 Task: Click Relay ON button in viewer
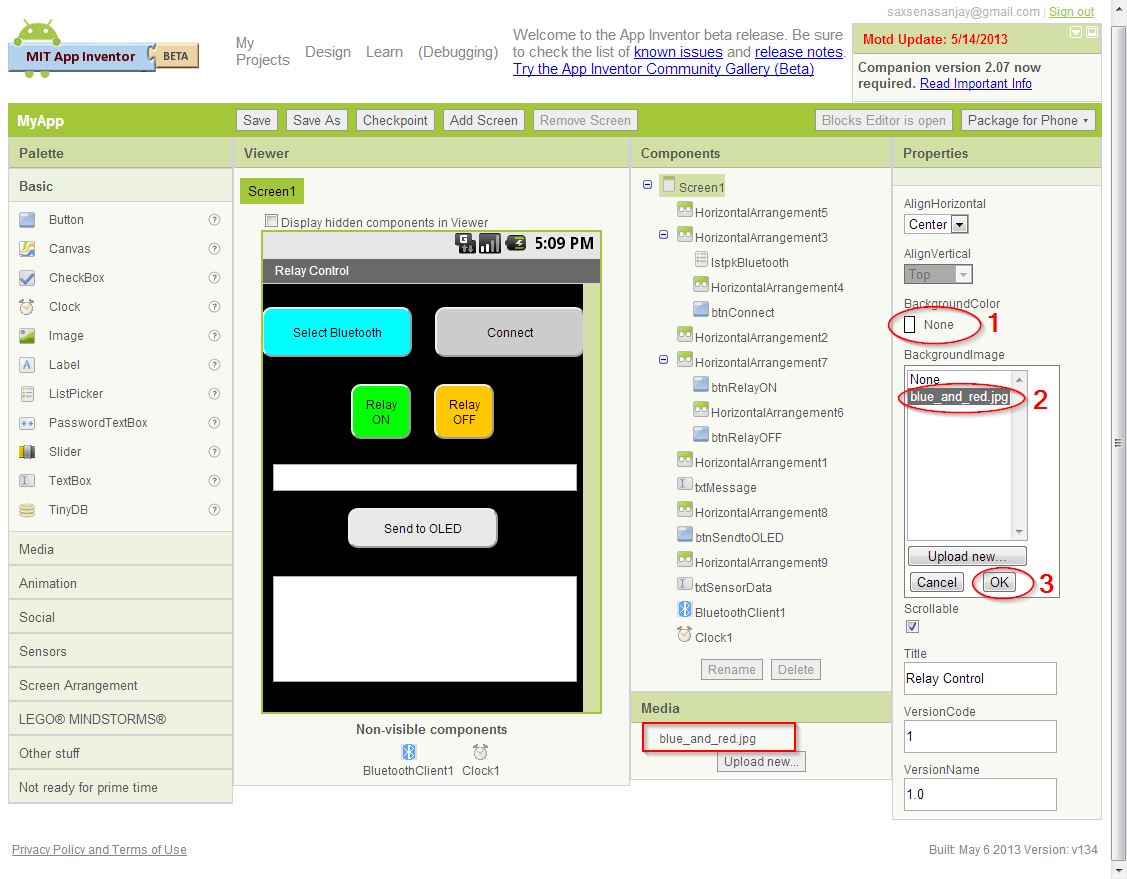tap(381, 411)
